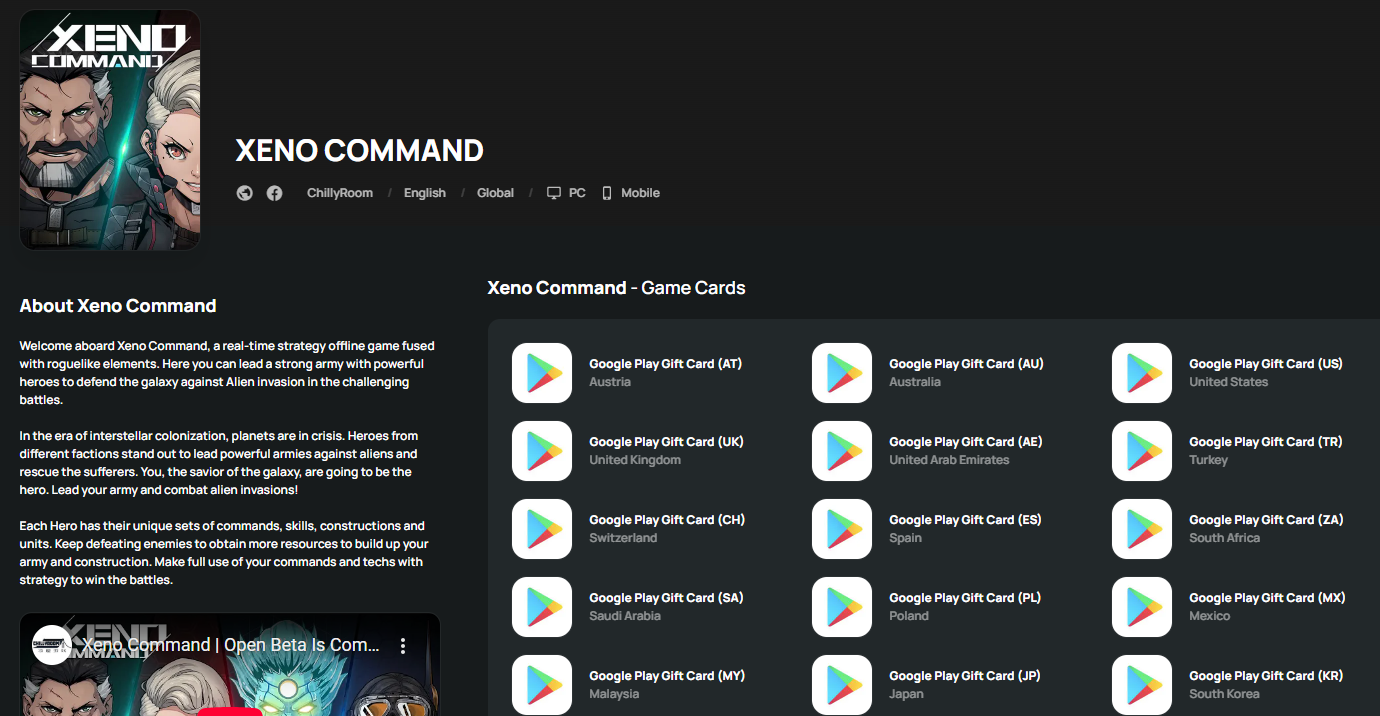Open the South Korea Google Play icon

(x=1142, y=685)
